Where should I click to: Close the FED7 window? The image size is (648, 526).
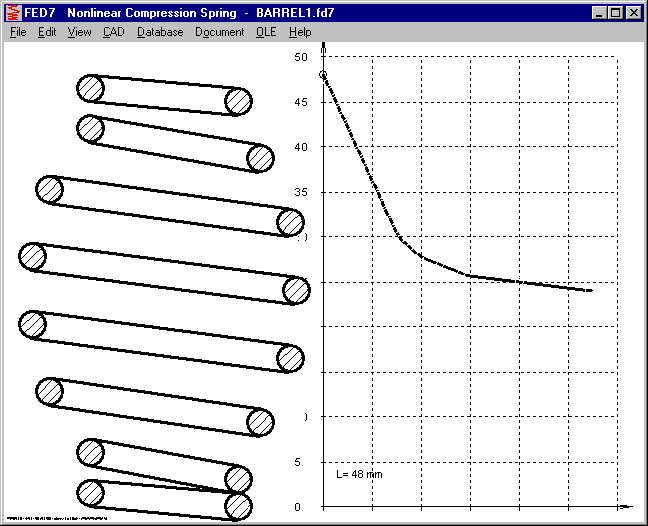click(632, 13)
